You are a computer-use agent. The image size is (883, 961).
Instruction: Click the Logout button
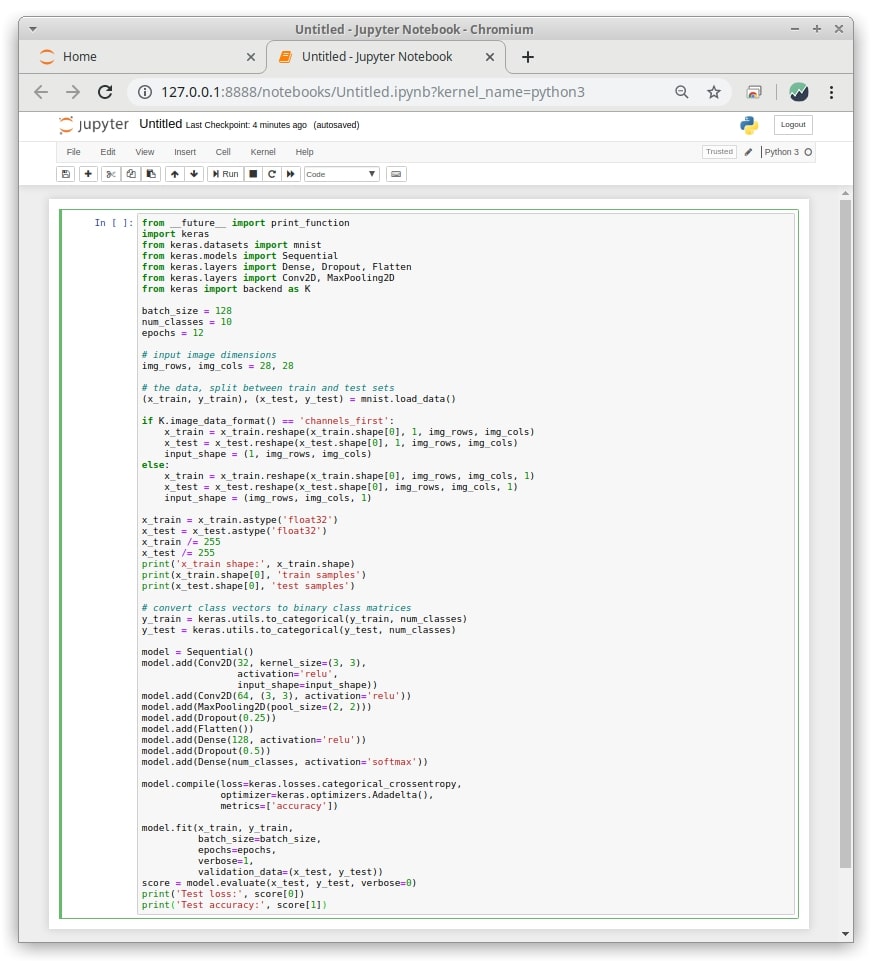pos(793,124)
